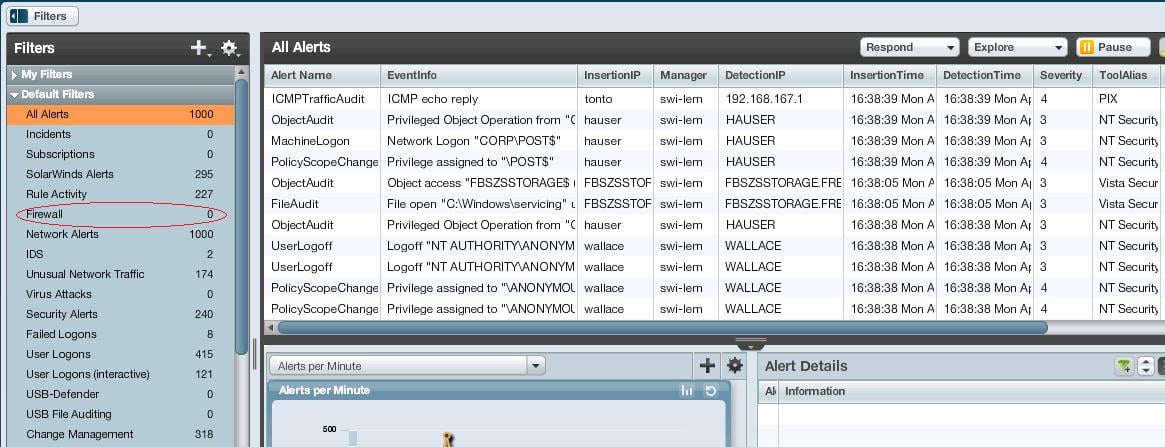Open the Filters gear settings menu
1165x447 pixels.
point(230,48)
